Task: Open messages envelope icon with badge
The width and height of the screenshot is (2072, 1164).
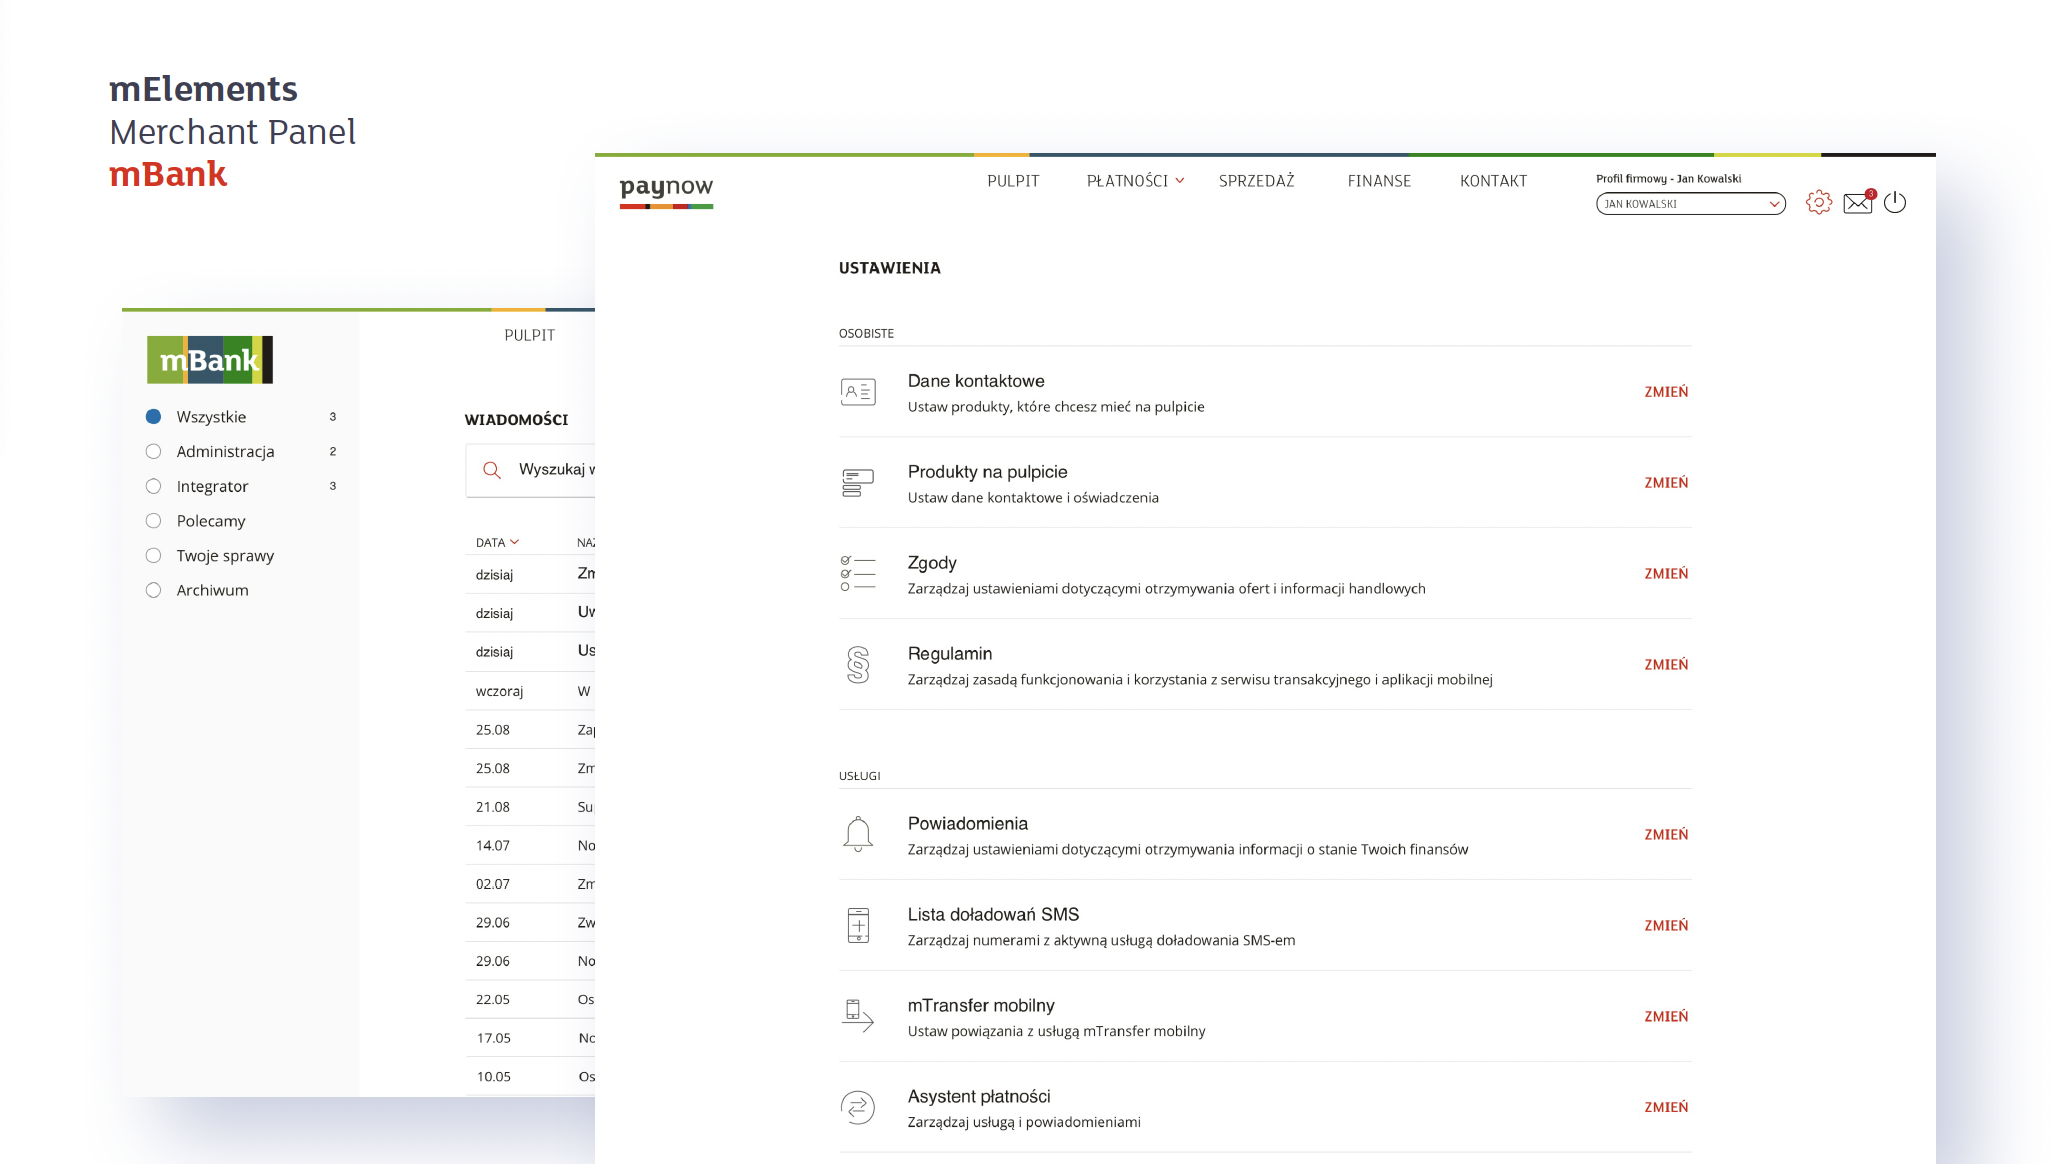Action: click(1857, 203)
